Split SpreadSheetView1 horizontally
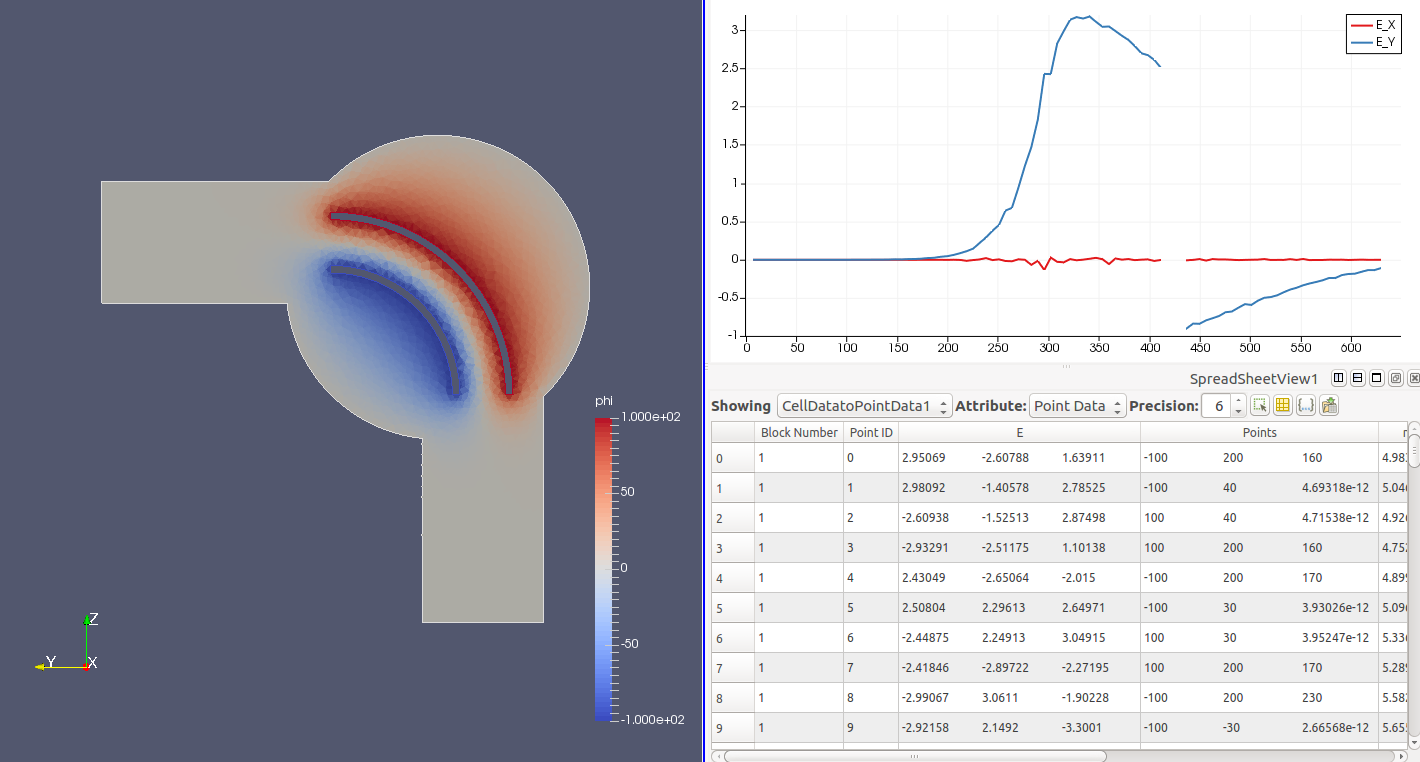Screen dimensions: 1420x762 point(1338,378)
